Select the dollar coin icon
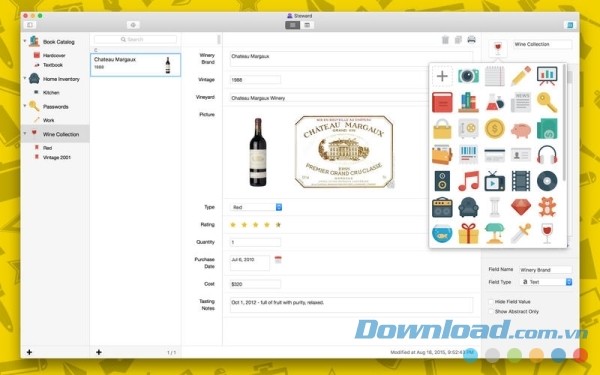This screenshot has height=375, width=600. click(495, 129)
